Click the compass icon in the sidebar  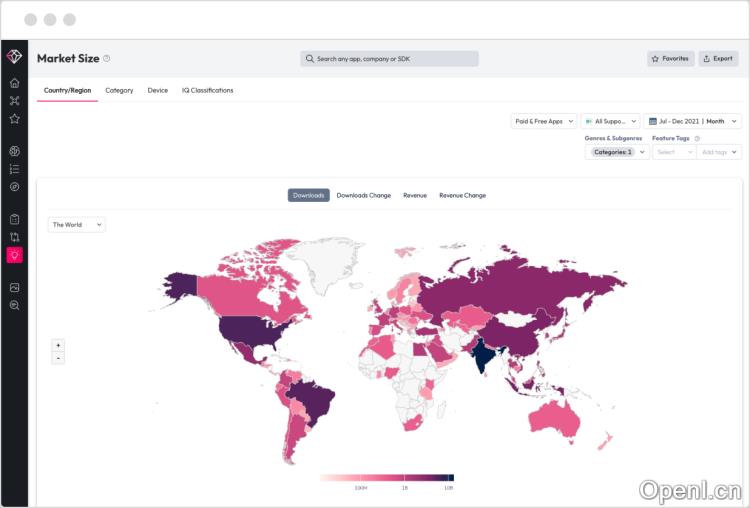pyautogui.click(x=14, y=187)
